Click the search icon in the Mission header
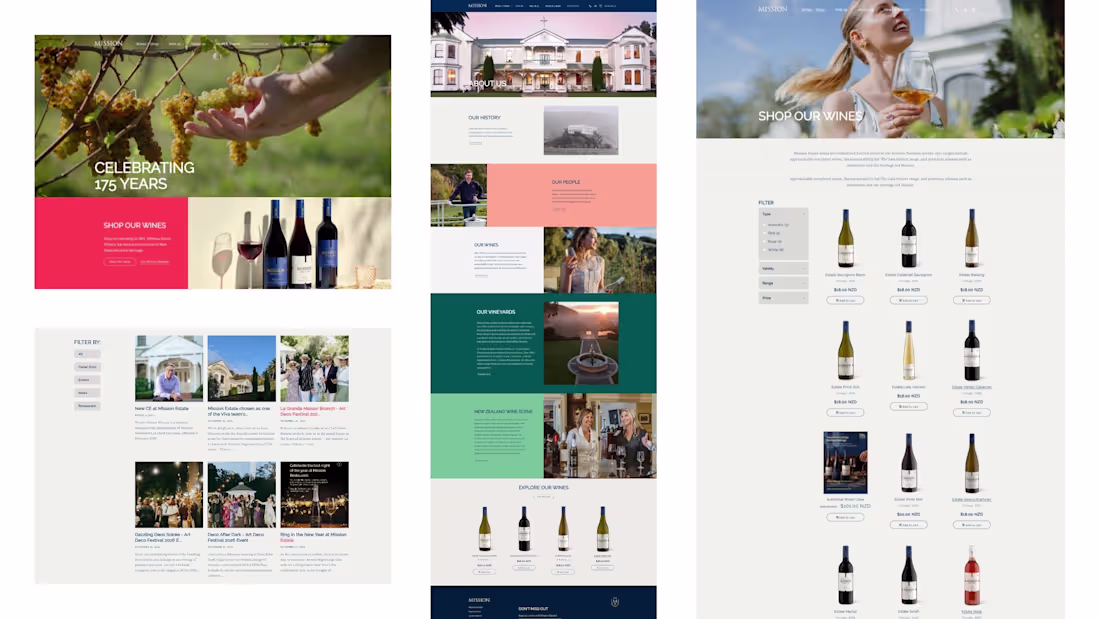Screen dimensions: 1100x619 [955, 10]
